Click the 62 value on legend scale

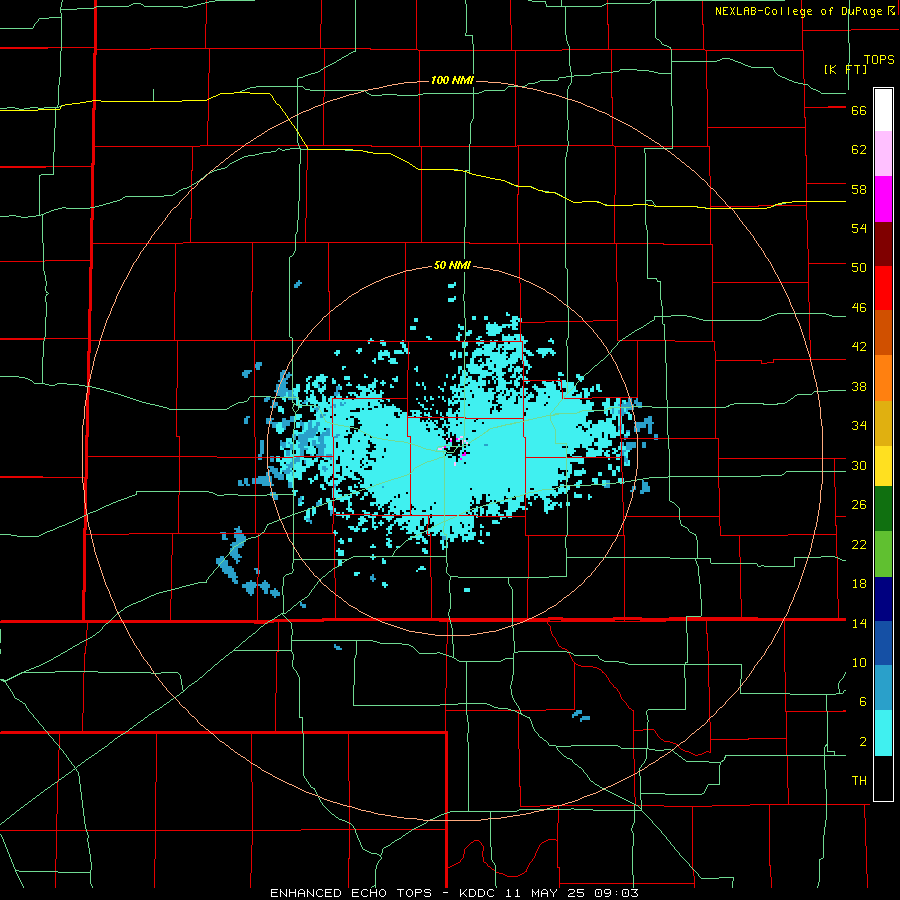click(859, 150)
